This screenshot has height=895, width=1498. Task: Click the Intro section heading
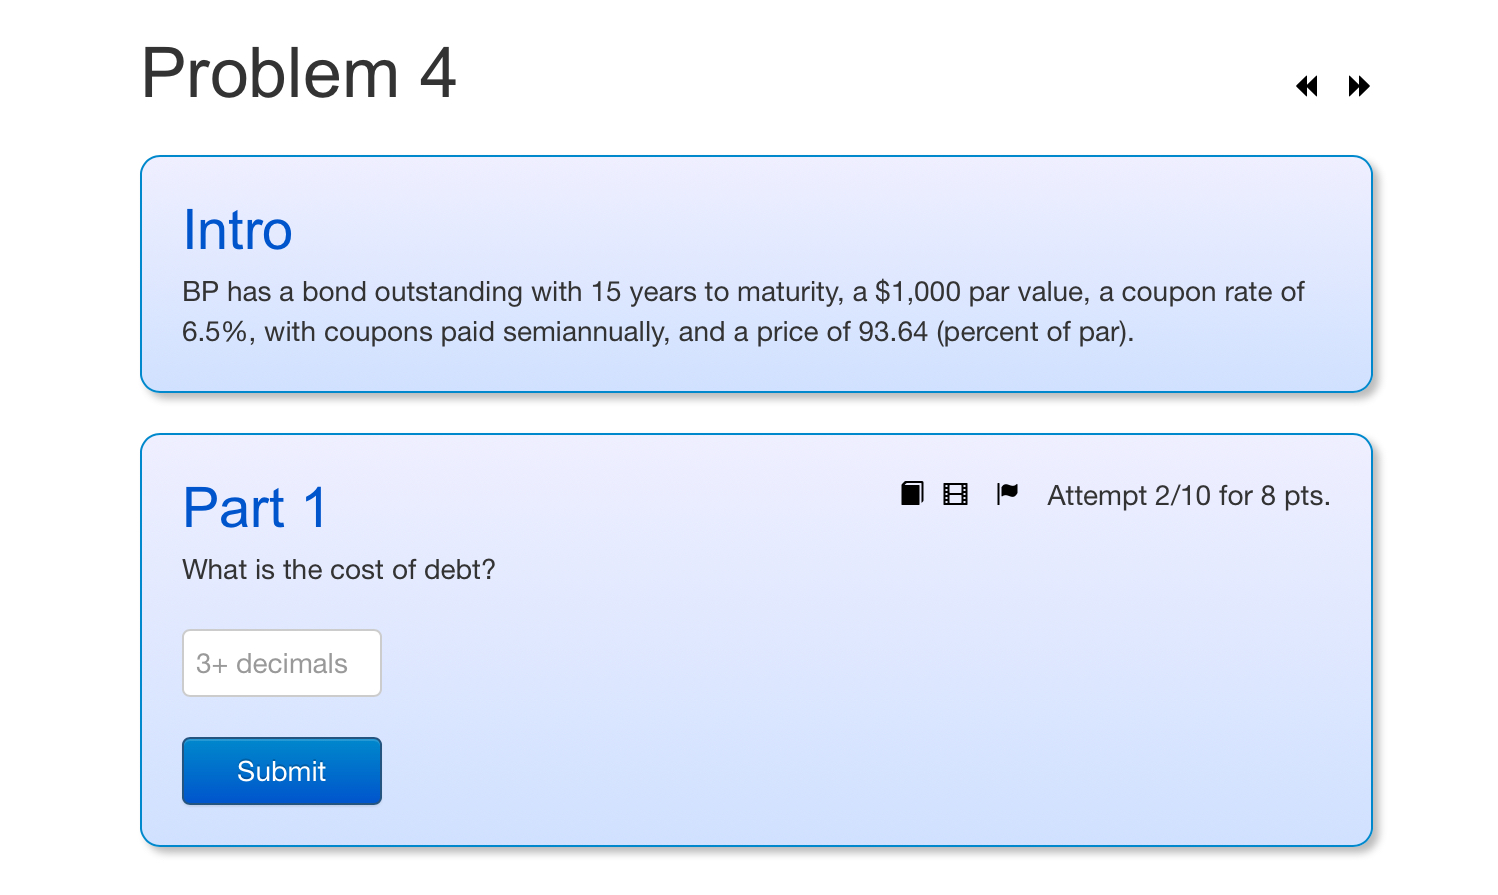236,230
